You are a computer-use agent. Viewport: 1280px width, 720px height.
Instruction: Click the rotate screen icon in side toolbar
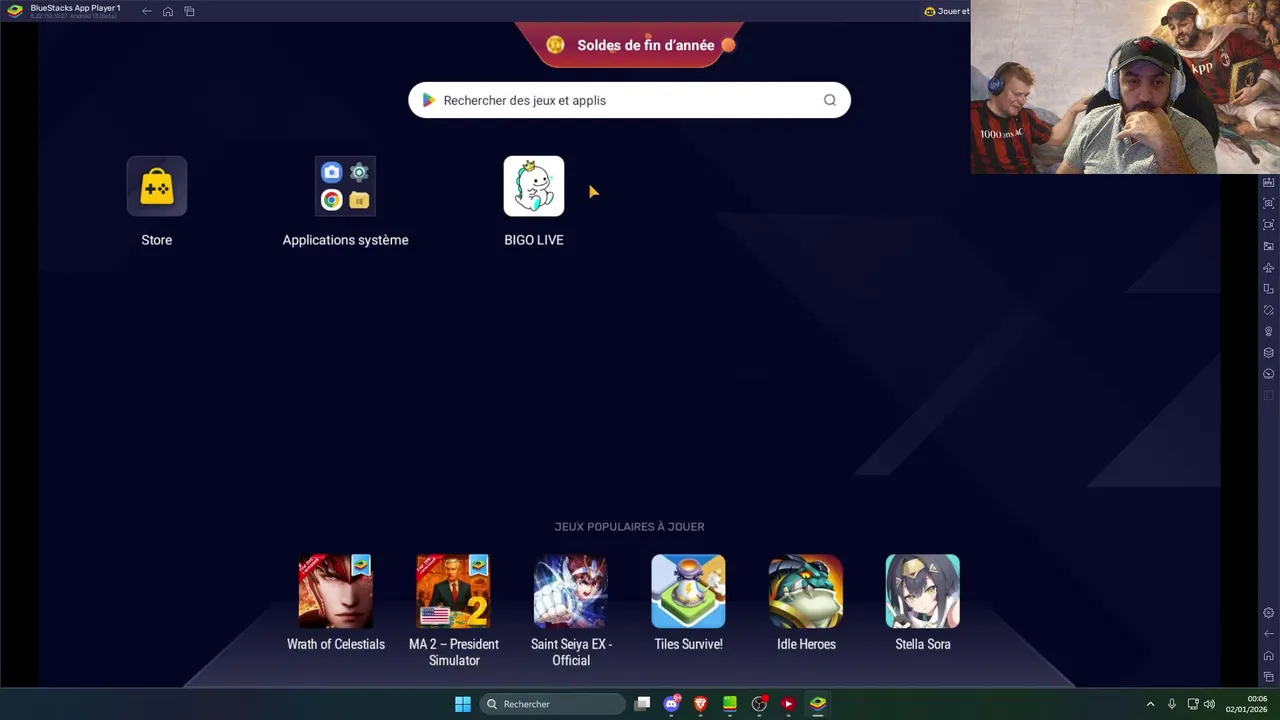pyautogui.click(x=1269, y=289)
